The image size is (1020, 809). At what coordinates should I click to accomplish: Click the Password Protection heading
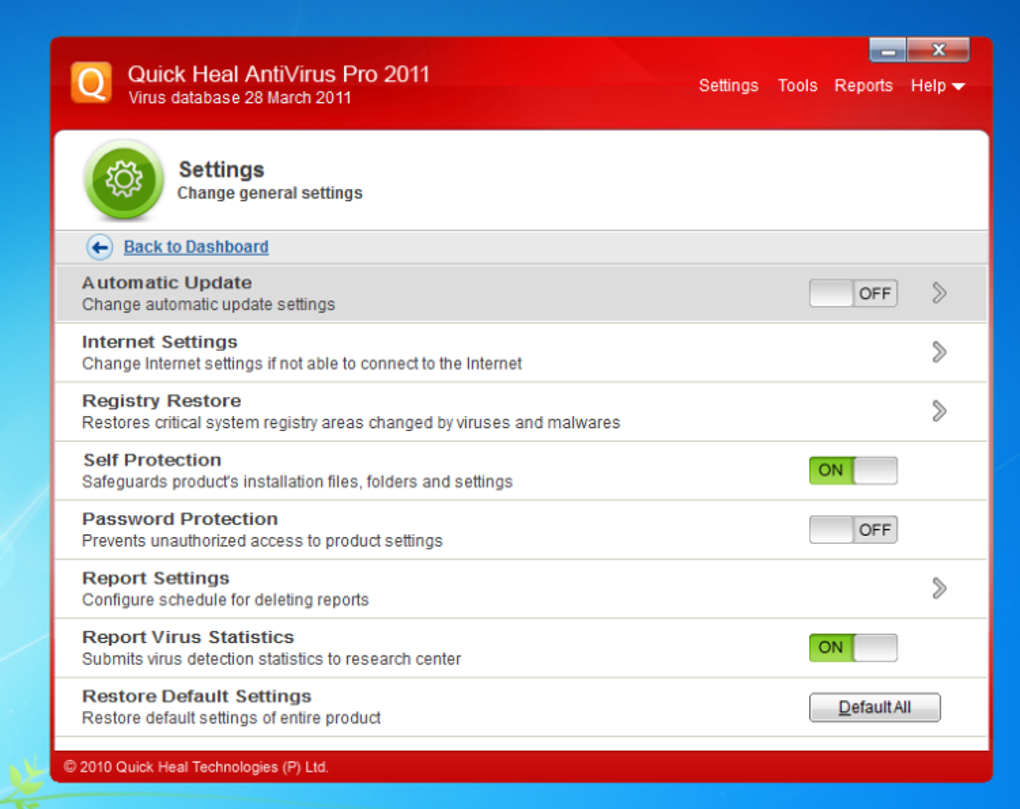tap(180, 519)
